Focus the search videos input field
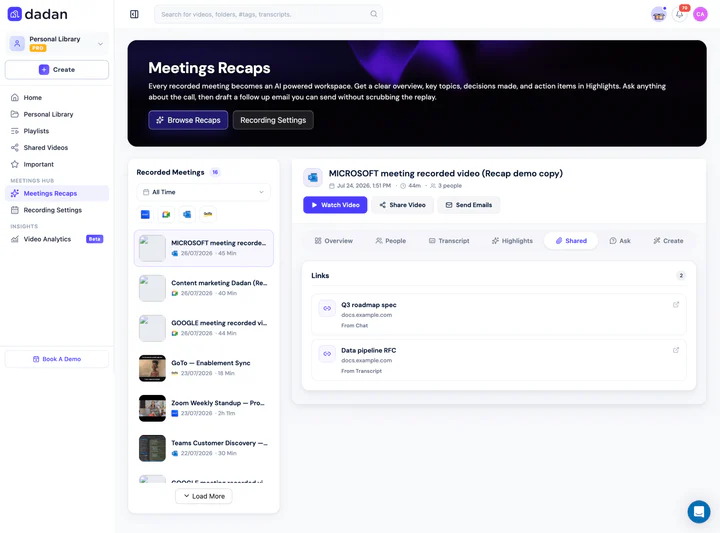The width and height of the screenshot is (720, 533). (268, 14)
